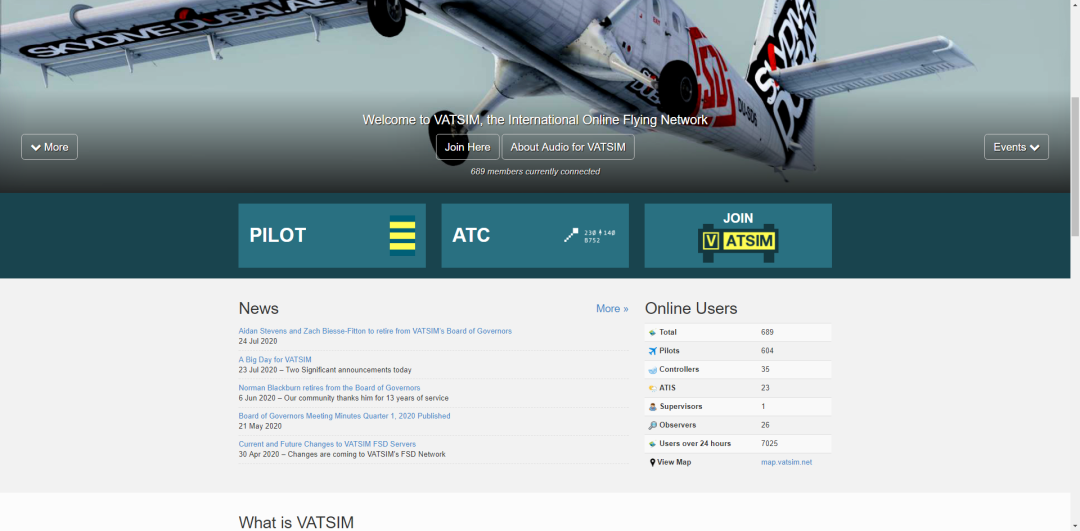The height and width of the screenshot is (531, 1080).
Task: Click the yellow pilot stripes icon
Action: pos(402,236)
